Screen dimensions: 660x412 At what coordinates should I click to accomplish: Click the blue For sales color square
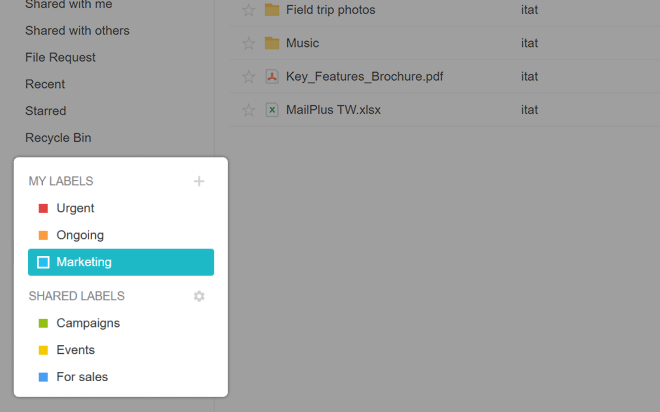43,377
